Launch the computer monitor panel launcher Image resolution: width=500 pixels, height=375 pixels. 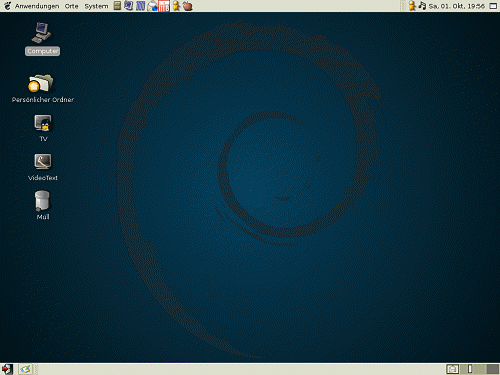[x=128, y=5]
